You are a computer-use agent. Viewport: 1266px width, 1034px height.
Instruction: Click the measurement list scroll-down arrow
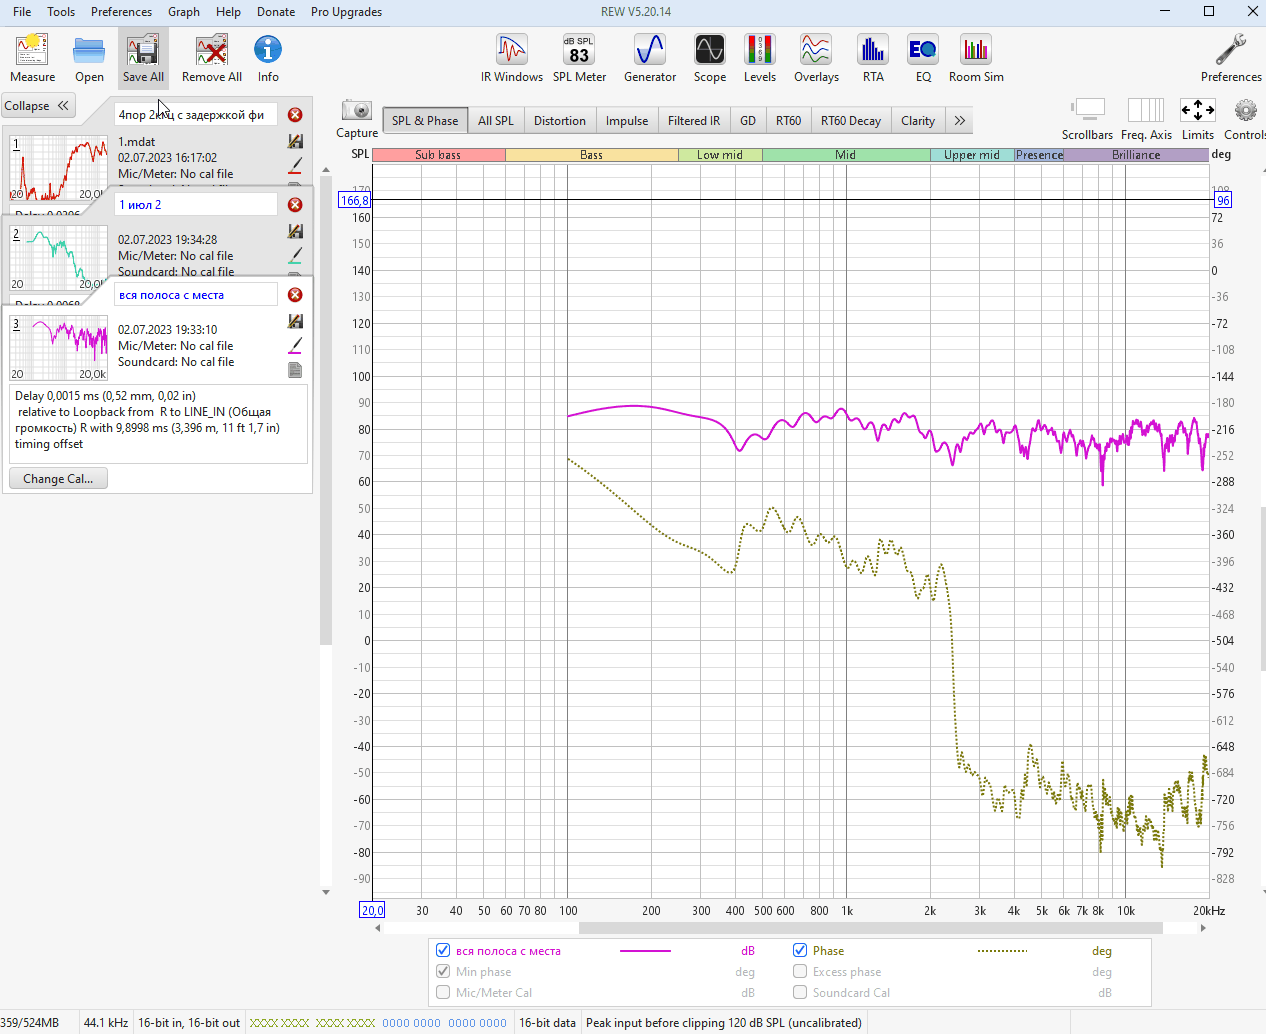point(326,892)
